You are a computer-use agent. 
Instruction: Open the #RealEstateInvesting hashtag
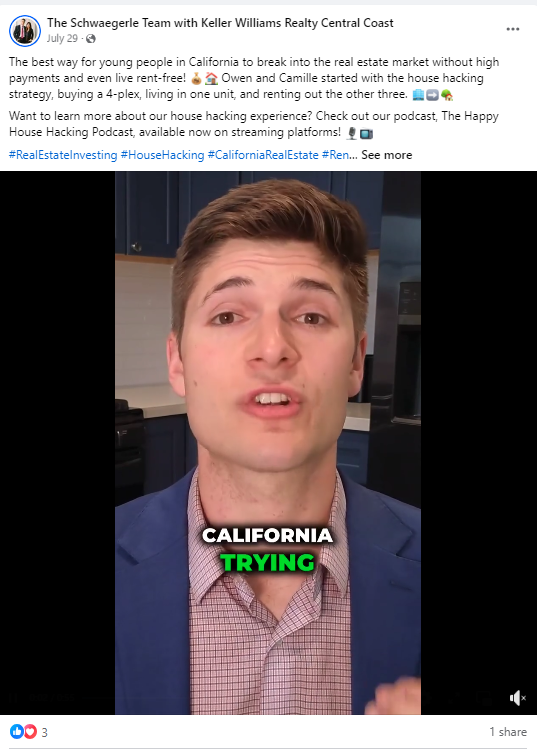coord(63,155)
